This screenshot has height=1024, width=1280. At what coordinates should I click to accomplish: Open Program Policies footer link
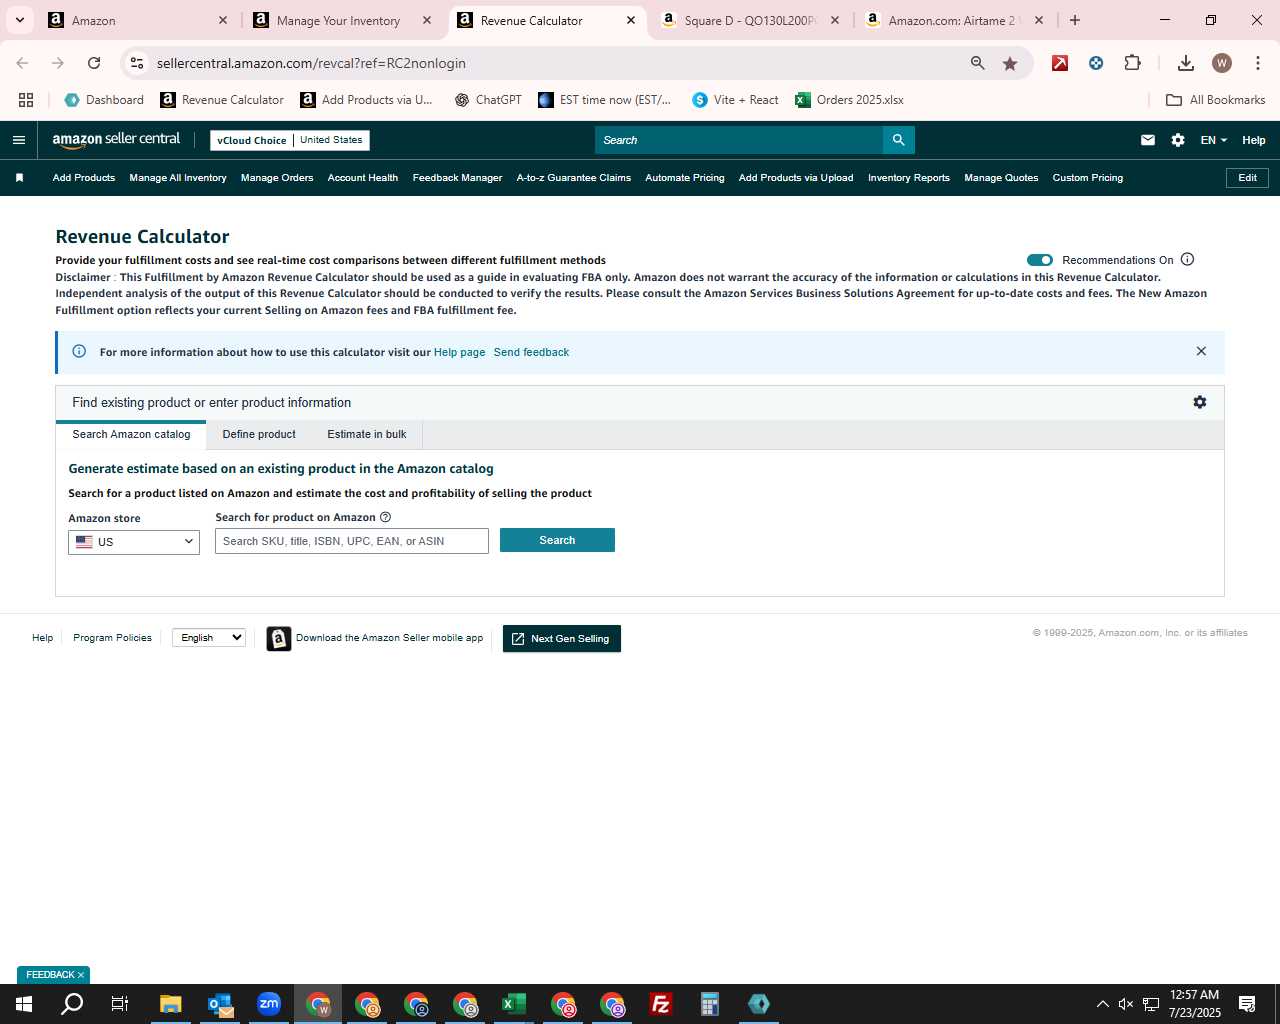click(112, 638)
